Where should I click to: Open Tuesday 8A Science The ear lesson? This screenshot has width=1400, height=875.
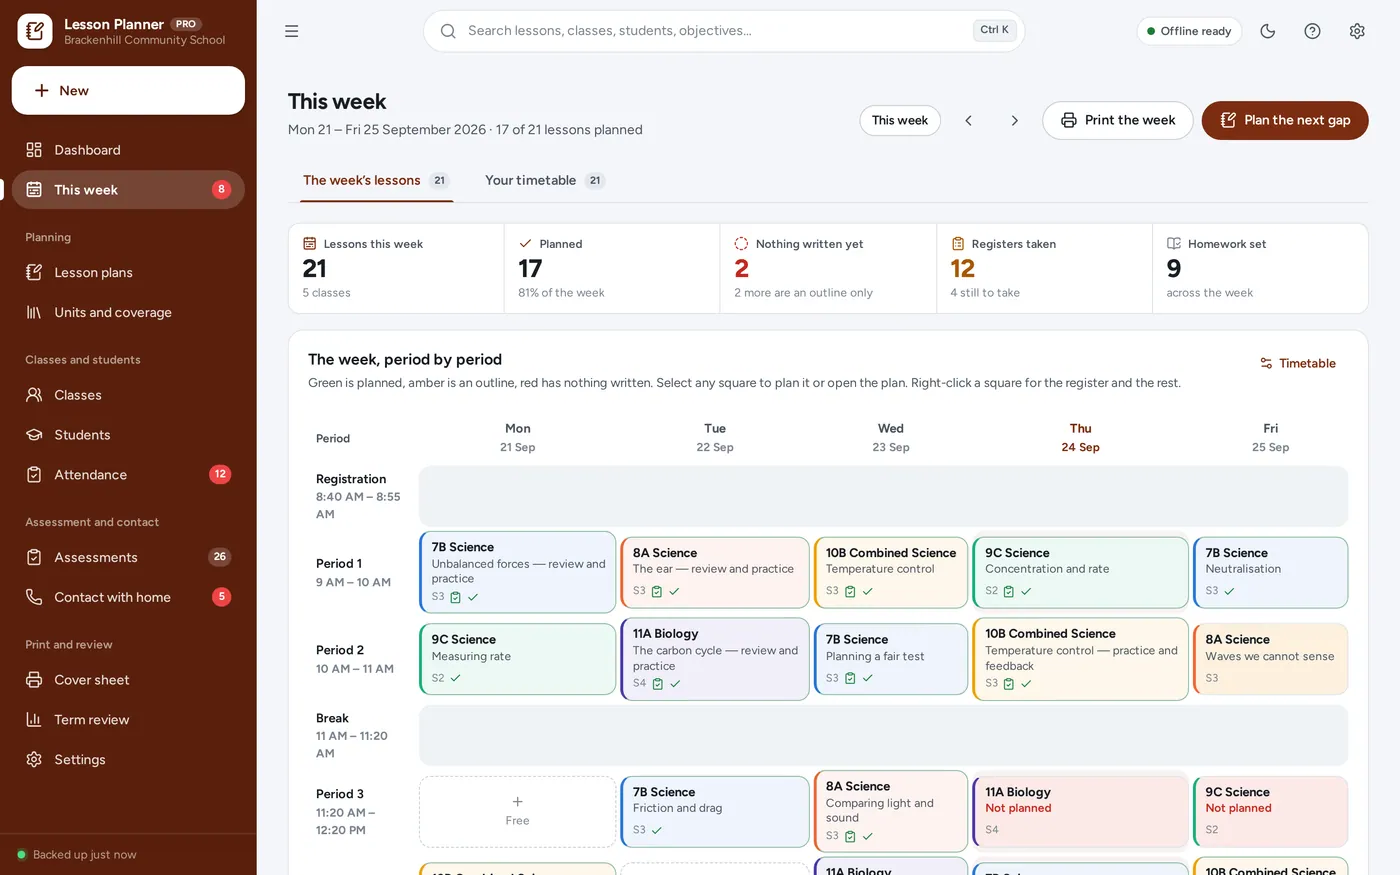[715, 572]
